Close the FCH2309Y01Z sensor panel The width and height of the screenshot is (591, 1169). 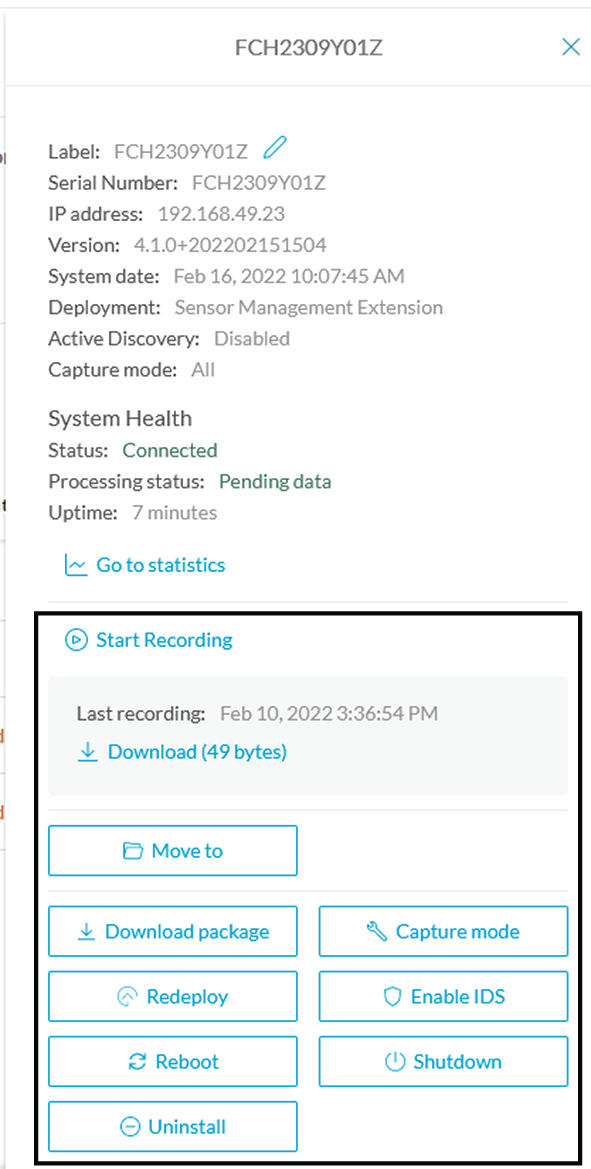(x=570, y=48)
